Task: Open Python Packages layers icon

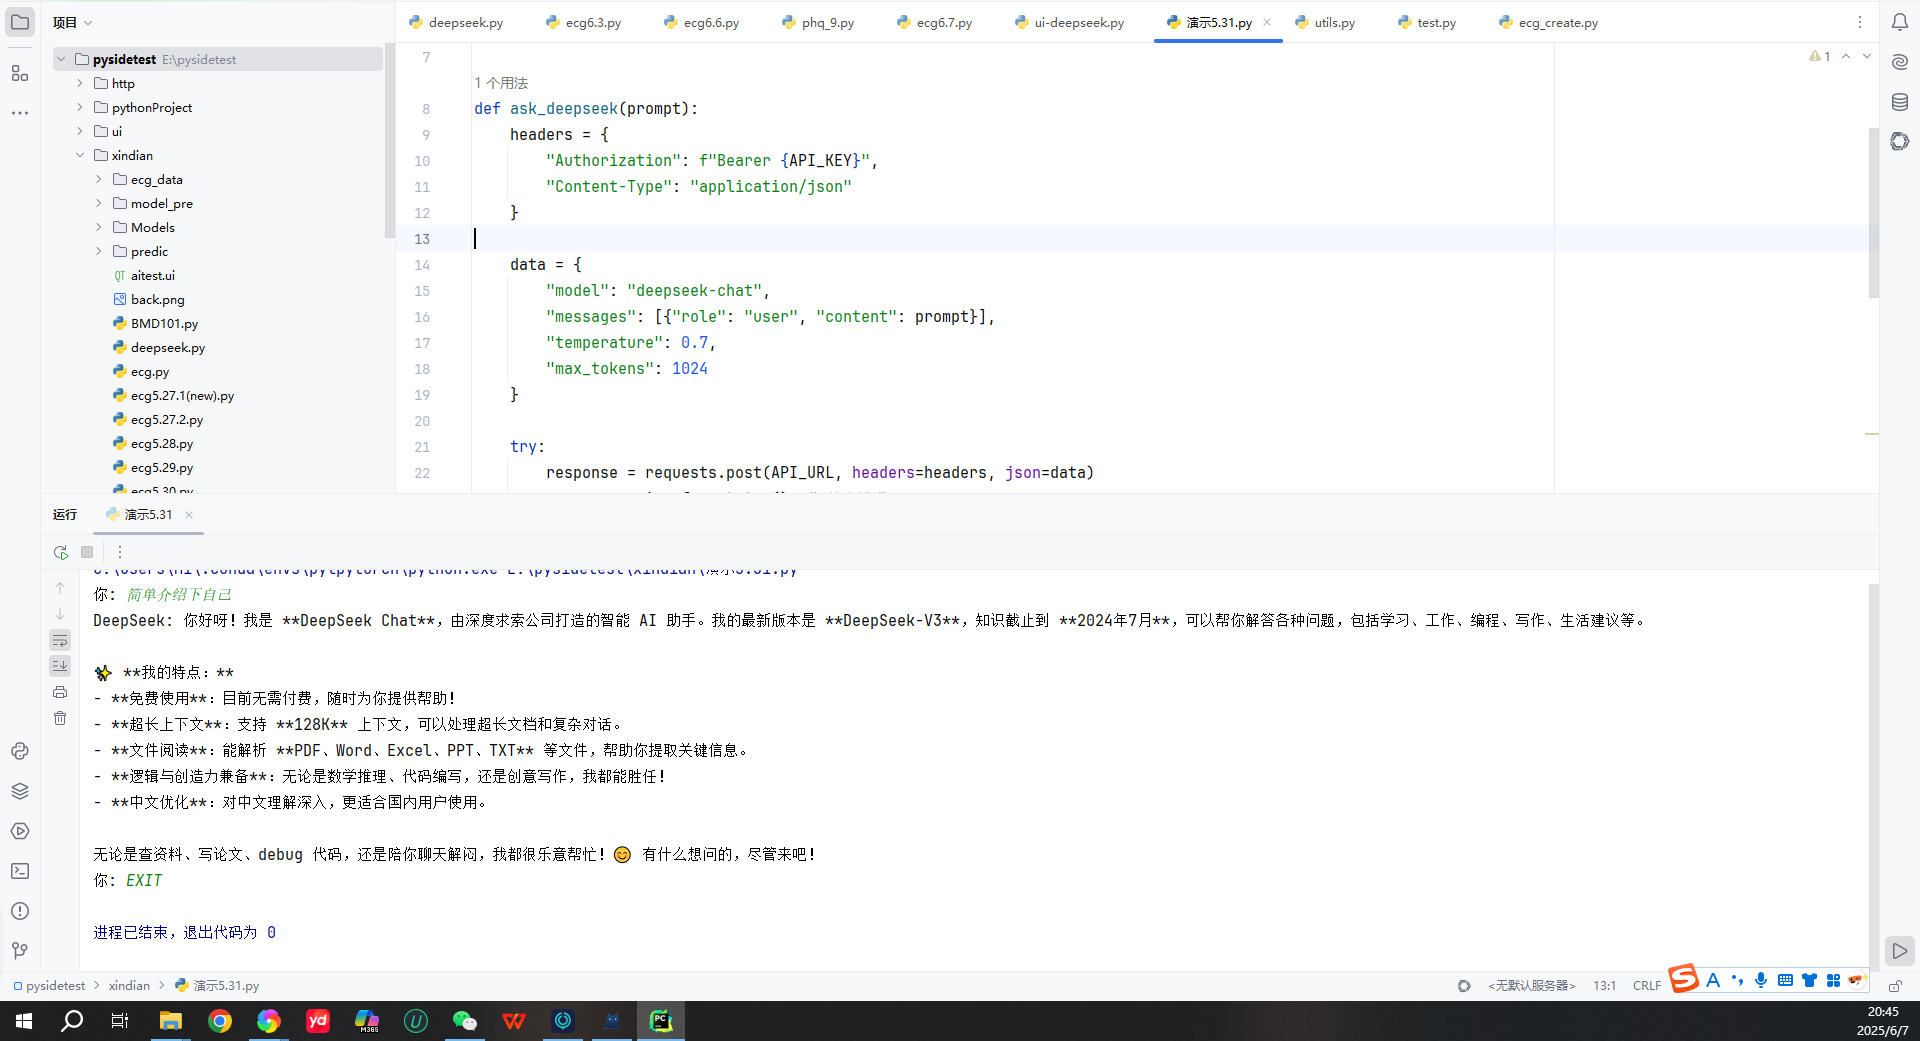Action: [20, 791]
